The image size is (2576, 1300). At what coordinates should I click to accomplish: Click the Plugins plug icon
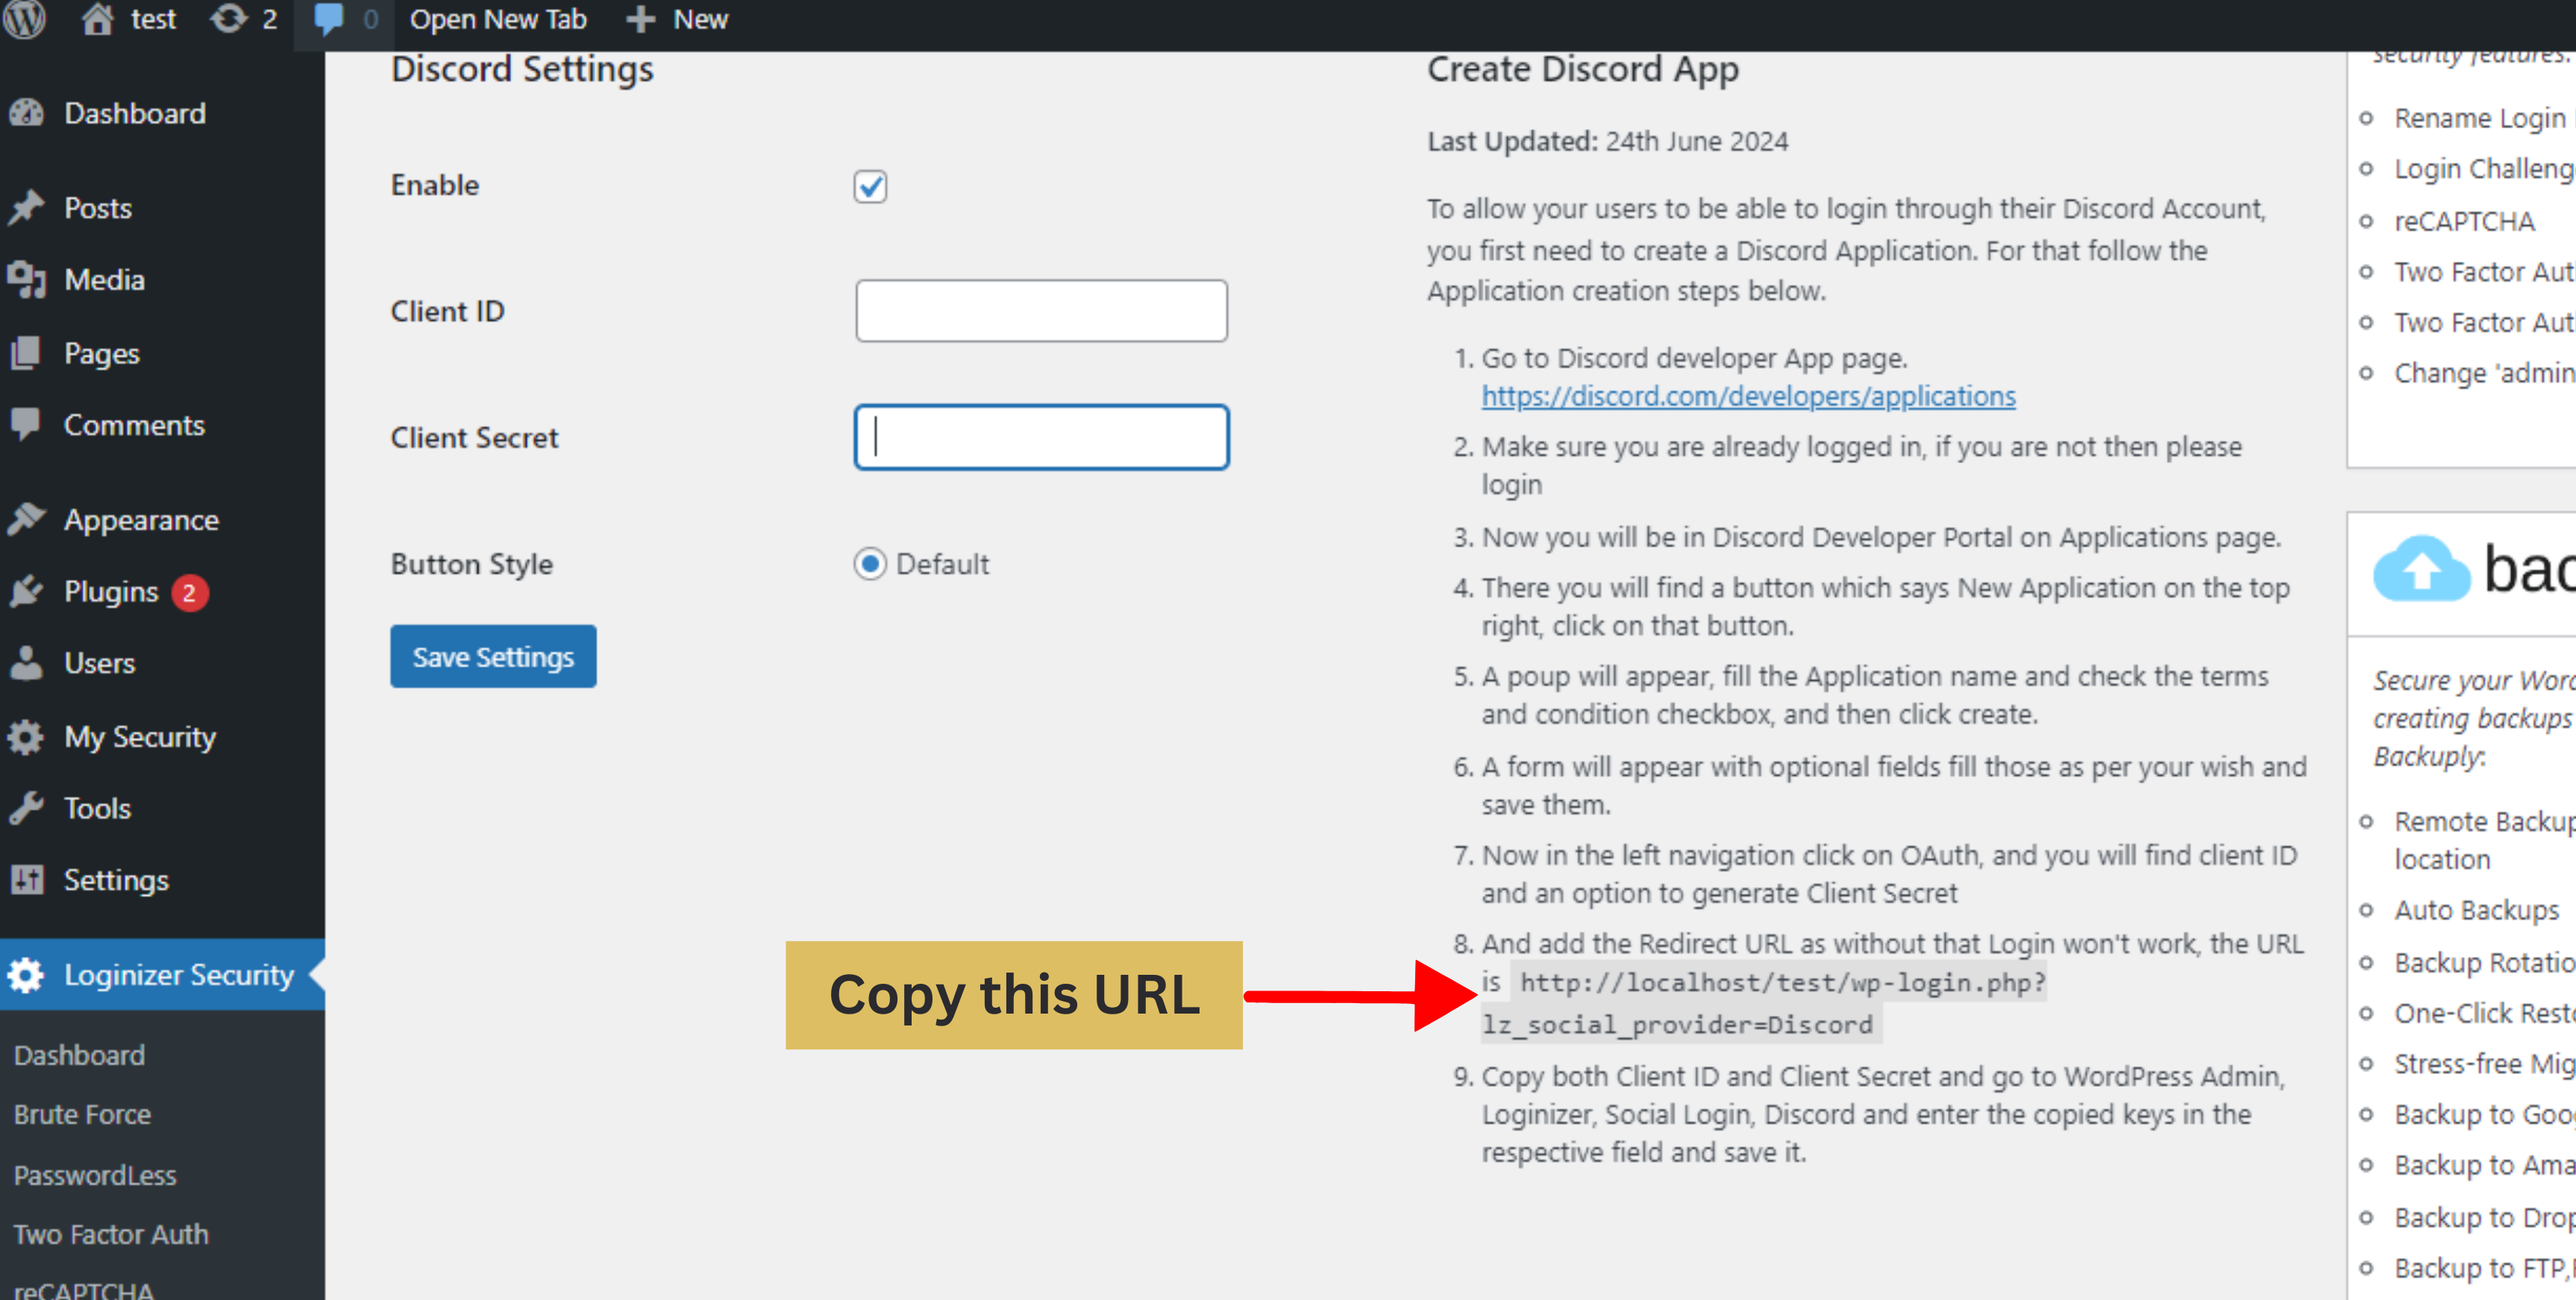tap(27, 592)
